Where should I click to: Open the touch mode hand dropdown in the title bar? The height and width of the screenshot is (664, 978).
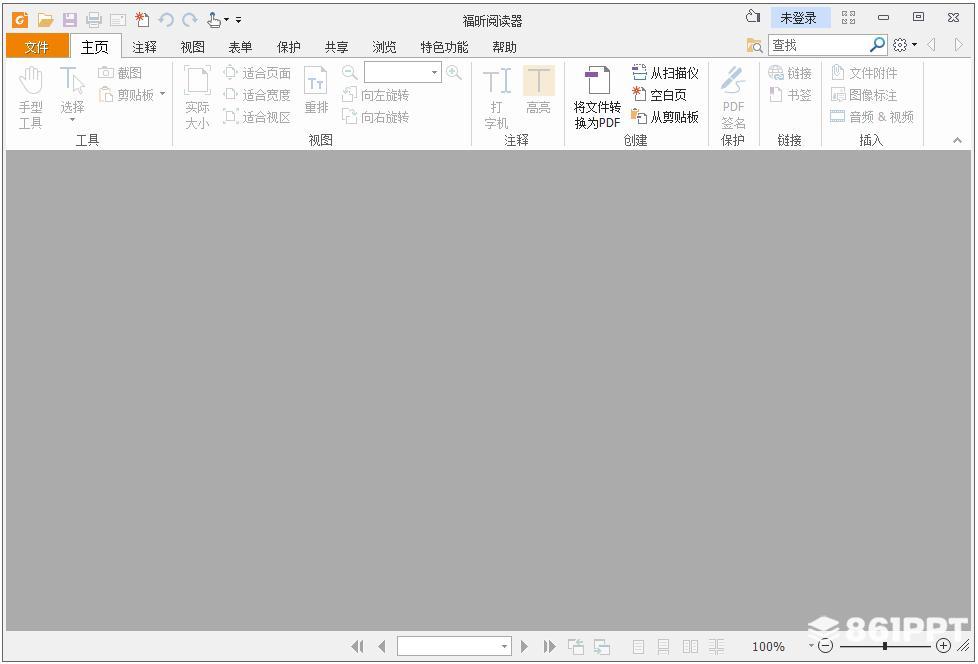coord(218,20)
